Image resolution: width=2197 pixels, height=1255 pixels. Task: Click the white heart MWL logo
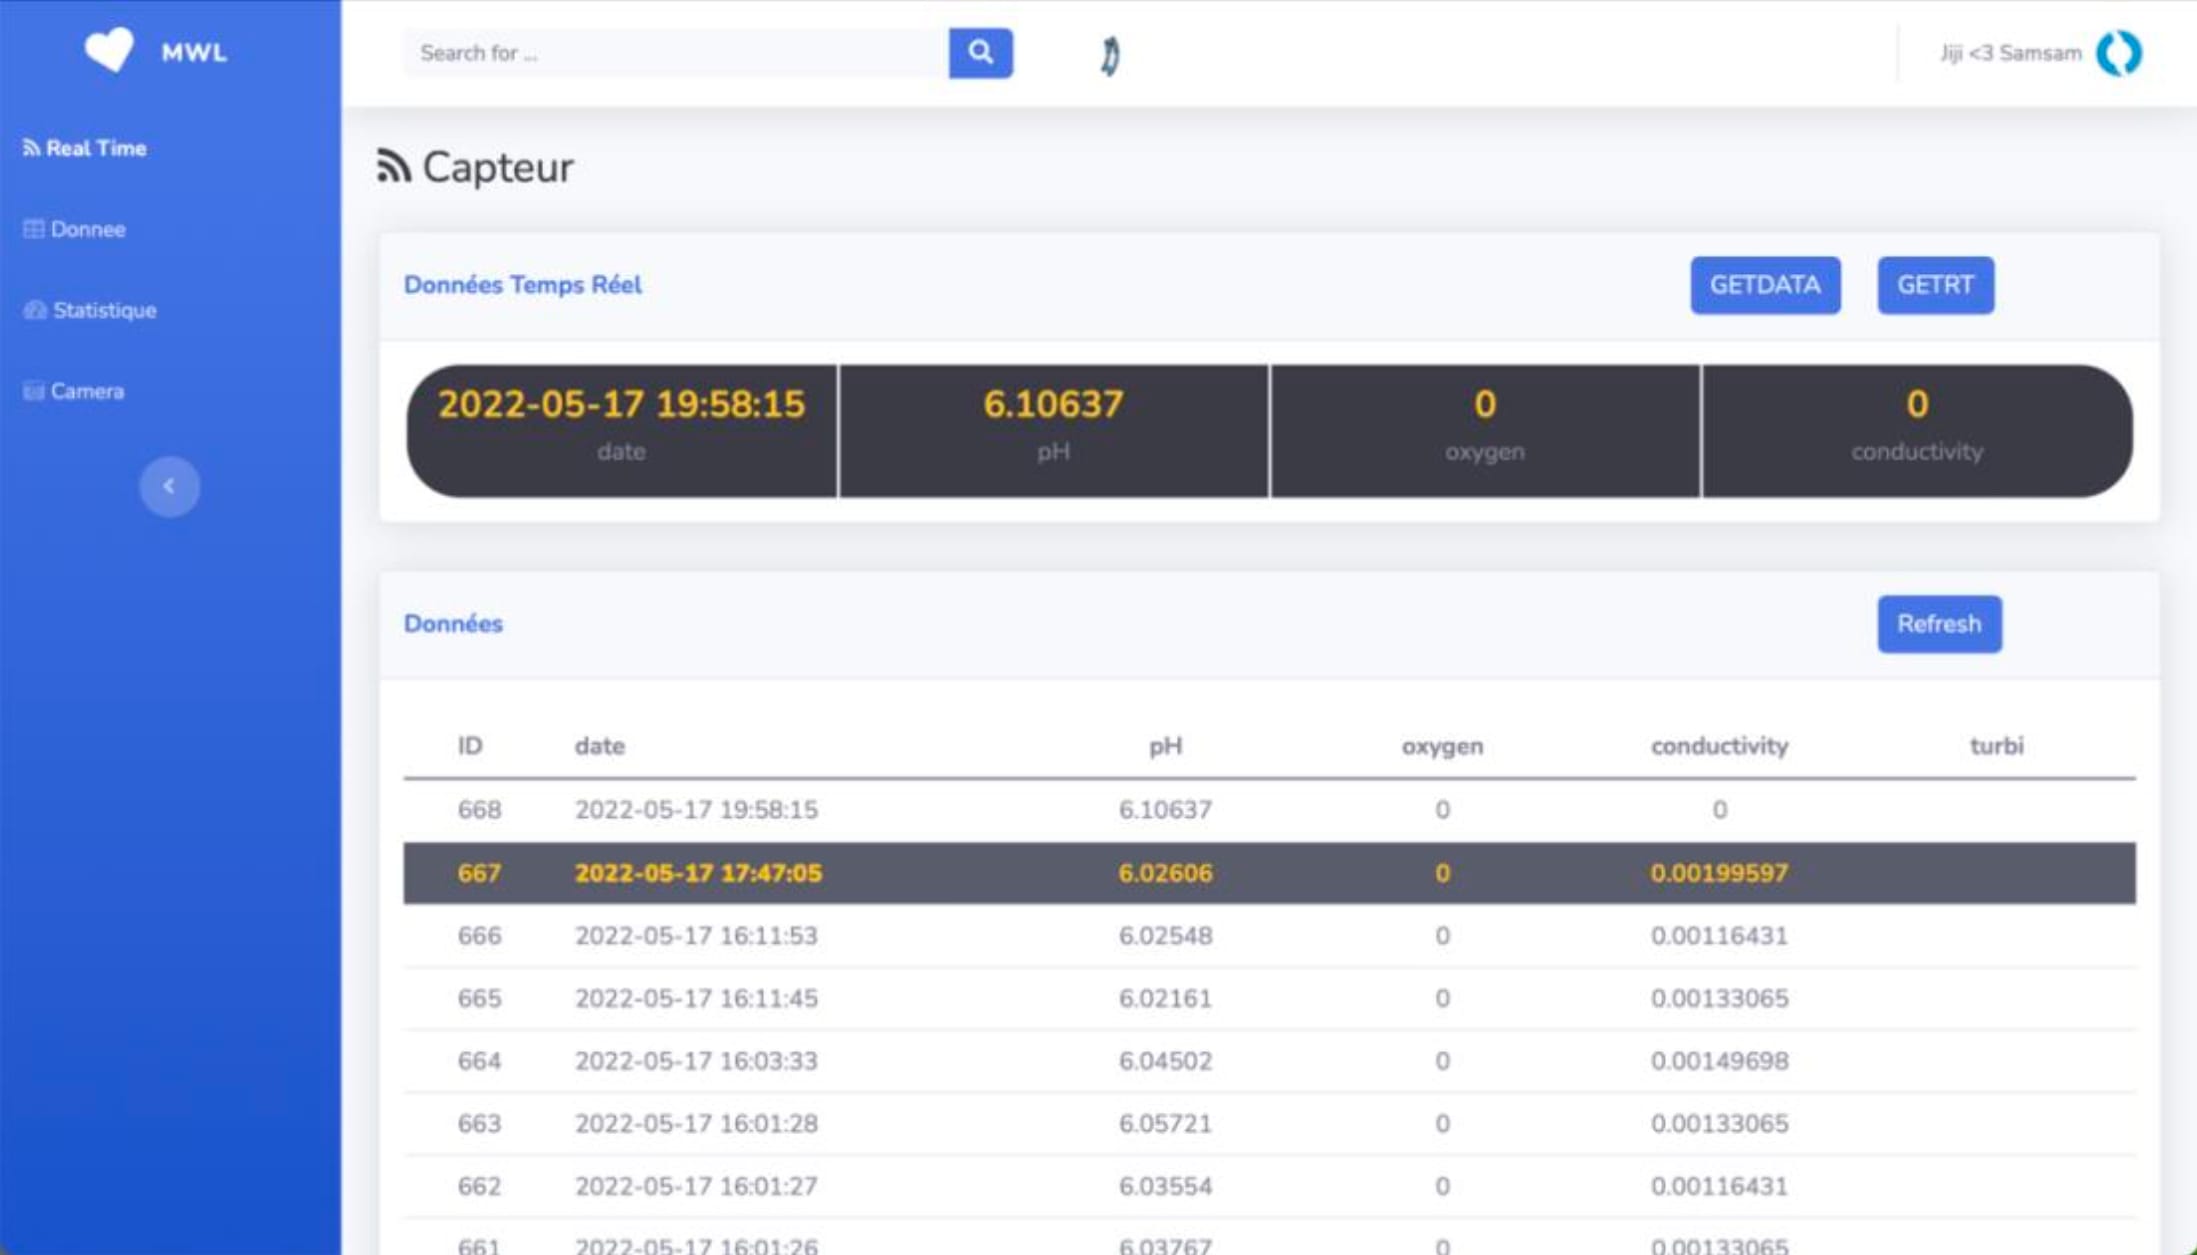click(x=109, y=49)
